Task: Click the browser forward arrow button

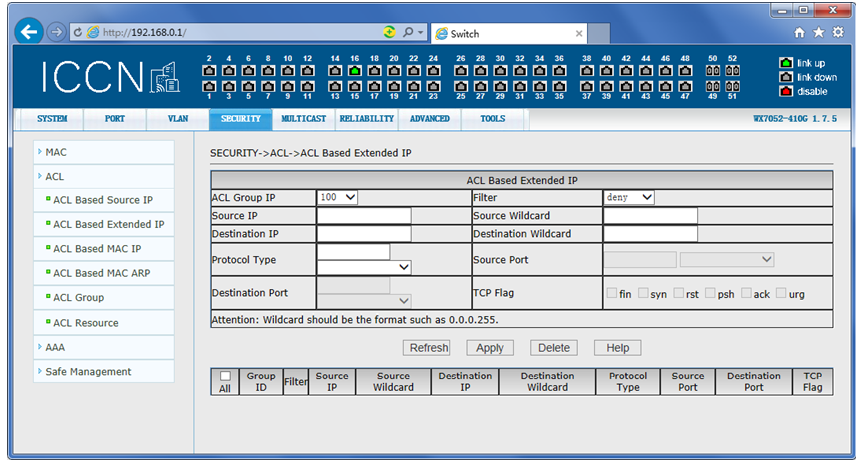Action: (56, 32)
